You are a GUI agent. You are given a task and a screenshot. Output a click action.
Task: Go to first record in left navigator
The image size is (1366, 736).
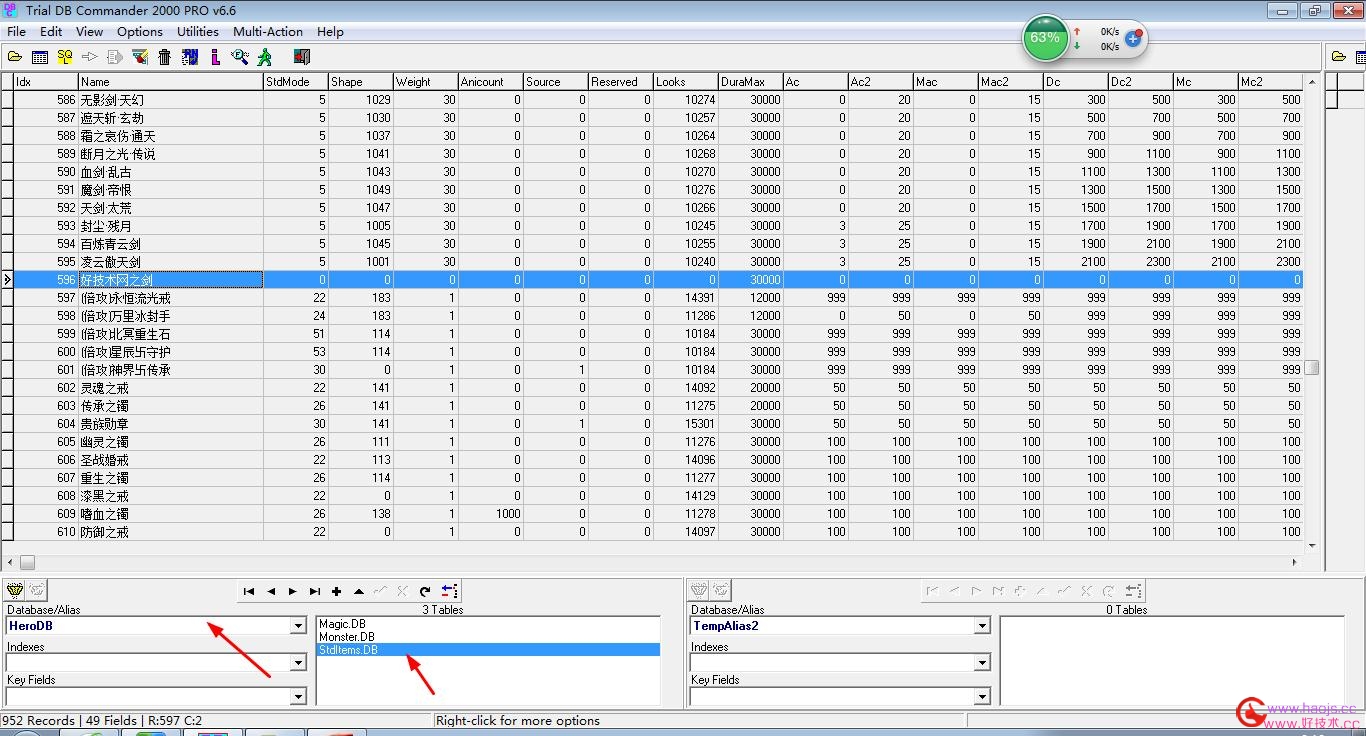click(x=249, y=591)
